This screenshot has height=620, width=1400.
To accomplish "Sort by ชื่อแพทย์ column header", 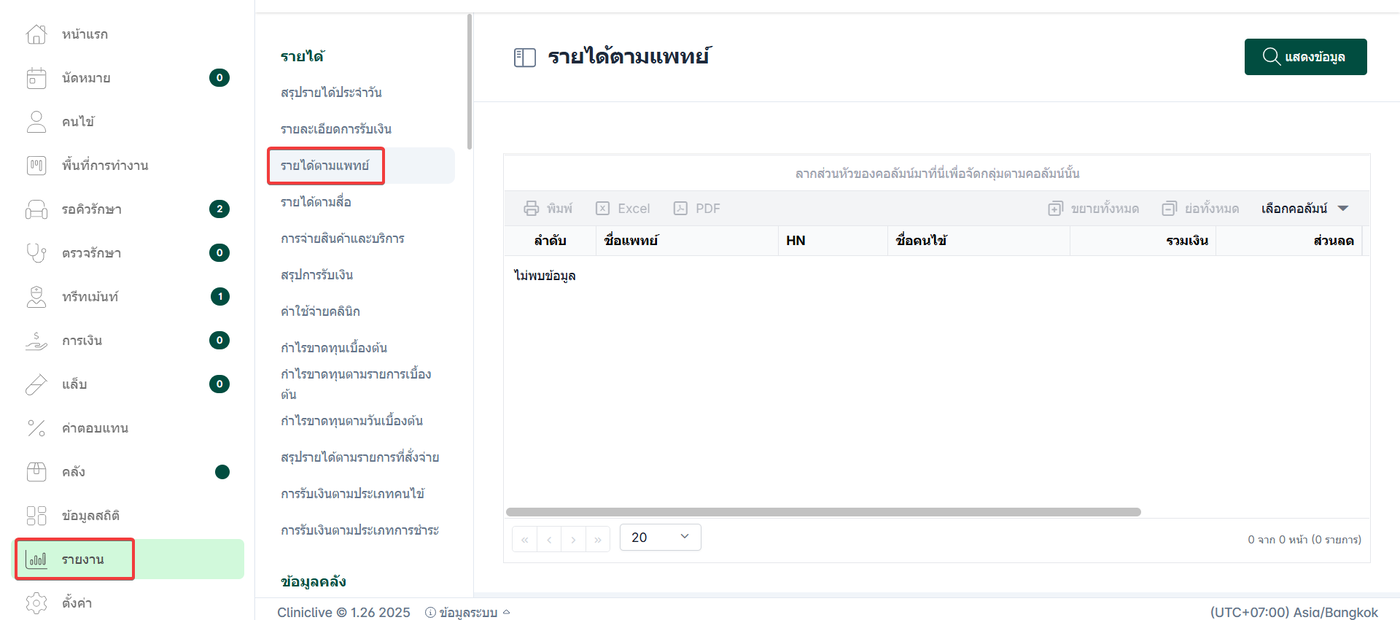I will pyautogui.click(x=686, y=241).
